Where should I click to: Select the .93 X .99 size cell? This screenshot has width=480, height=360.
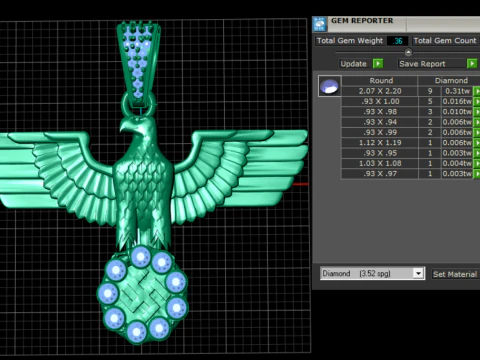click(x=380, y=132)
